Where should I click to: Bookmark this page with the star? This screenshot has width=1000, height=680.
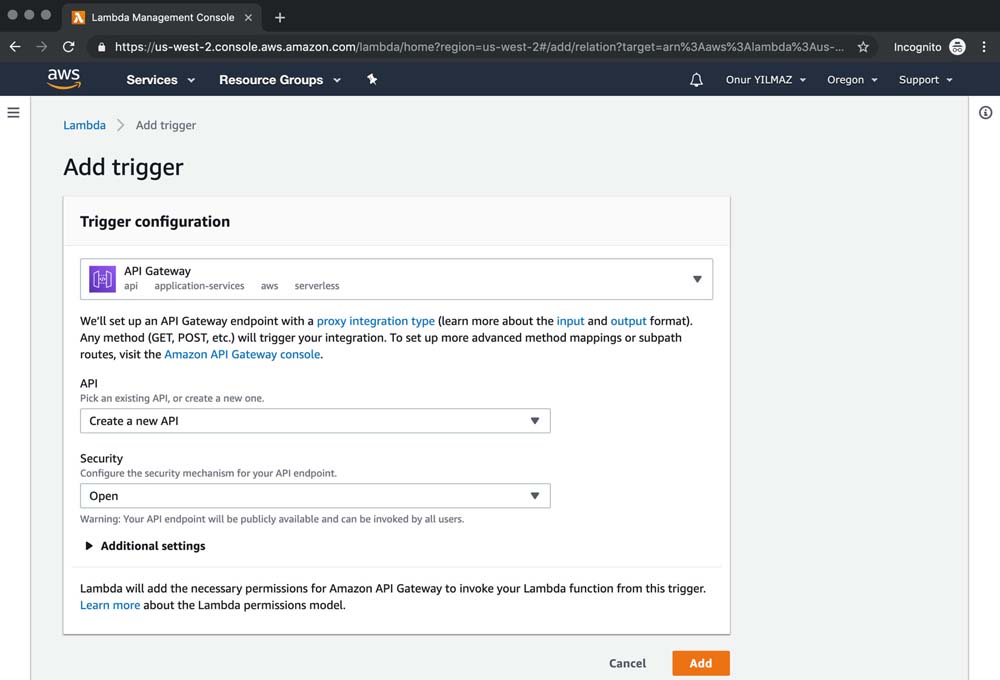coord(863,47)
